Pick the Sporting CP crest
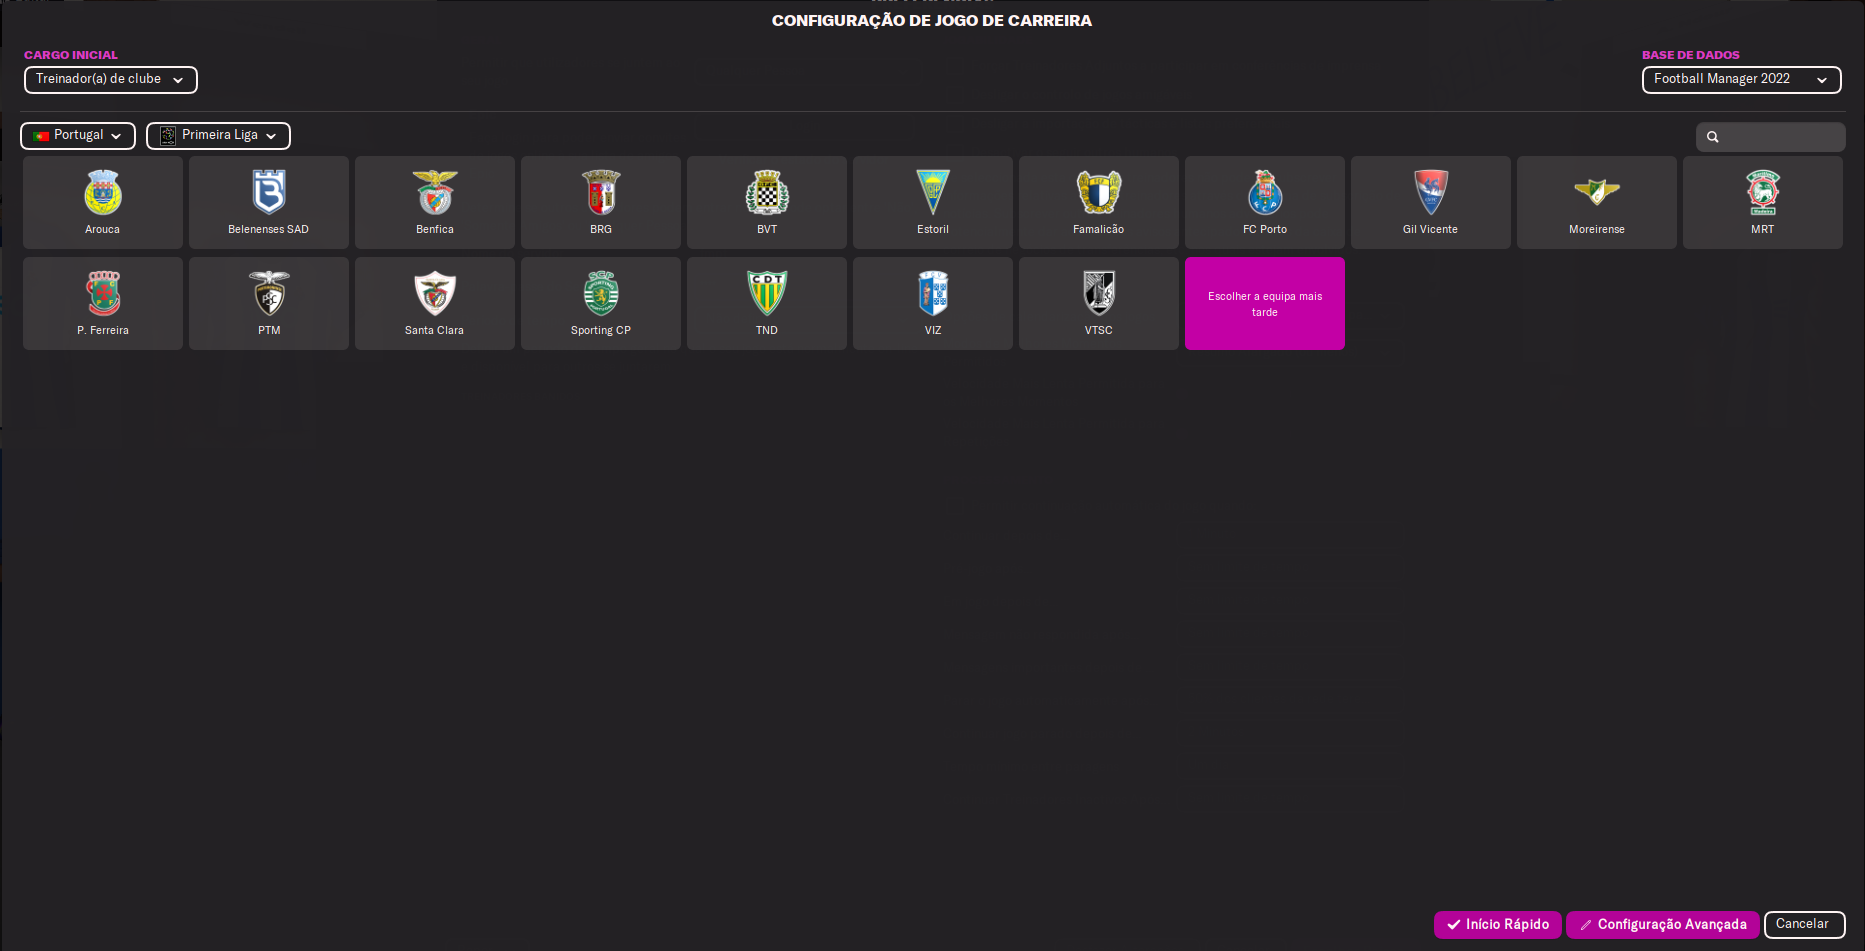Image resolution: width=1865 pixels, height=951 pixels. (601, 293)
